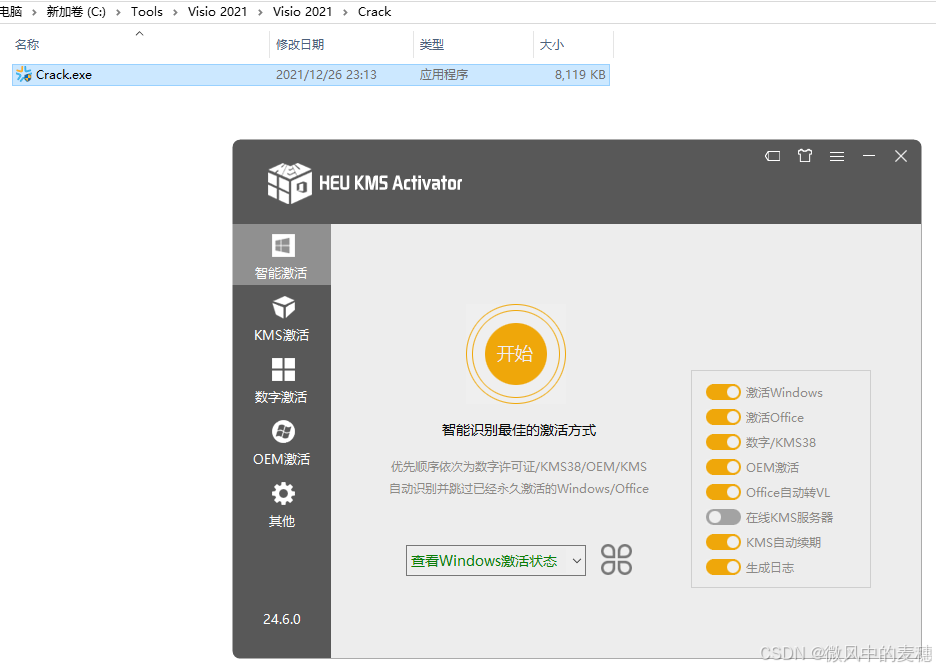Screen dimensions: 936x669
Task: Click 应用程序 type cell
Action: coord(444,75)
